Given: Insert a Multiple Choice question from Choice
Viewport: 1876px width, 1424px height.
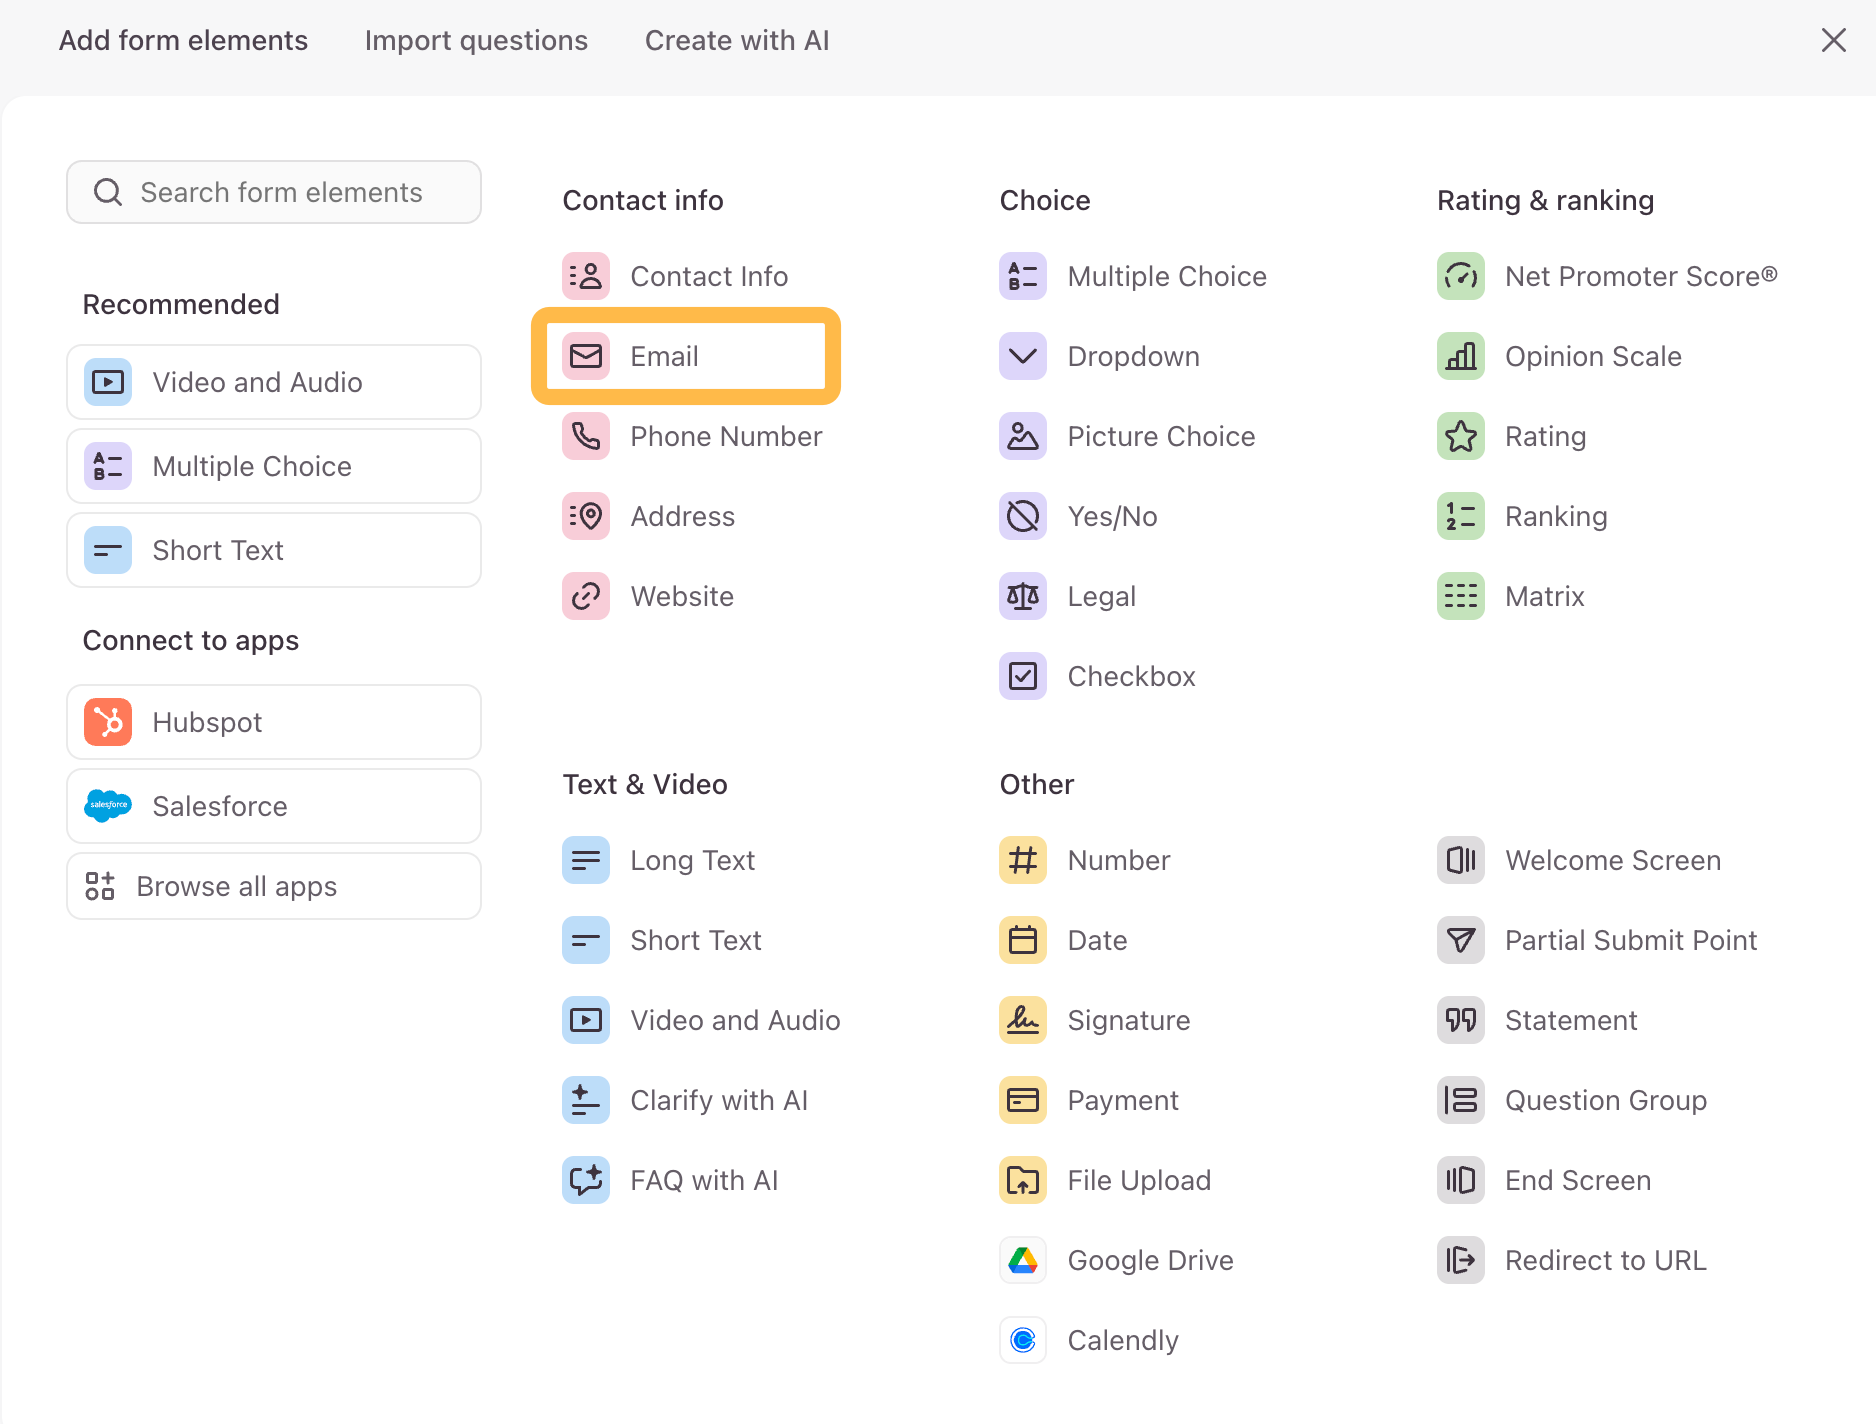Looking at the screenshot, I should click(x=1166, y=276).
